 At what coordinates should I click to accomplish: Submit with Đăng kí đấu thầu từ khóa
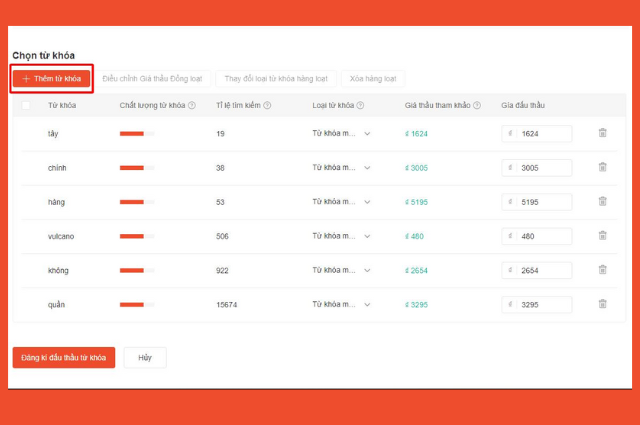(64, 357)
